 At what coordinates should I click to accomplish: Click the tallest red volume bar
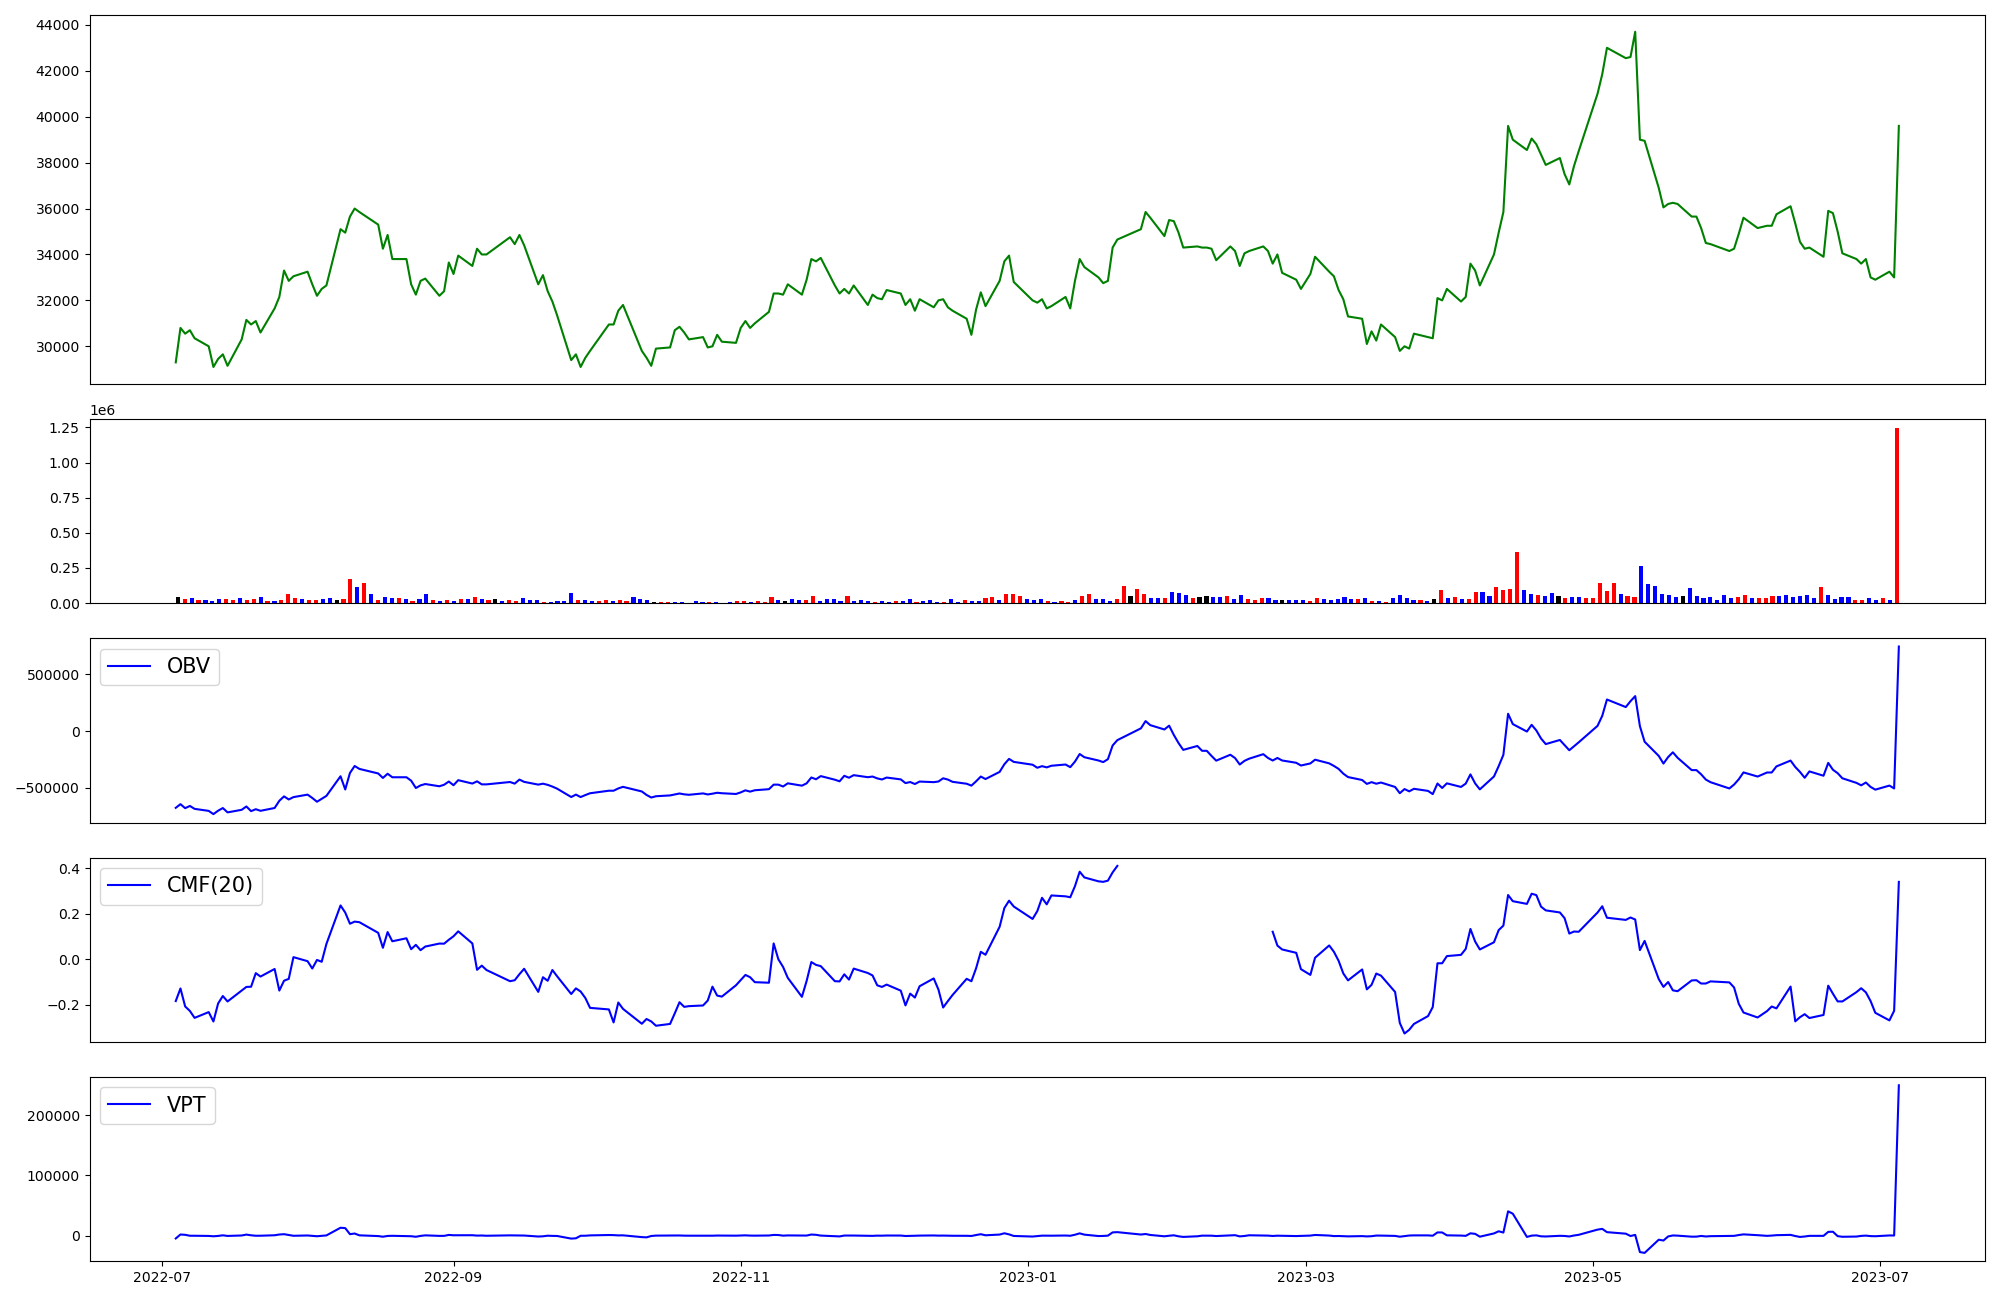click(1897, 515)
